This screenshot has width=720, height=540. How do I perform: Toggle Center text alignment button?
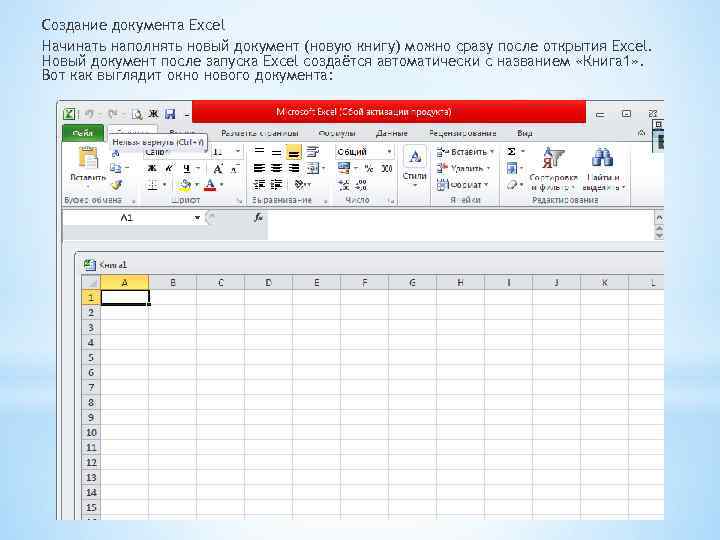[x=276, y=169]
